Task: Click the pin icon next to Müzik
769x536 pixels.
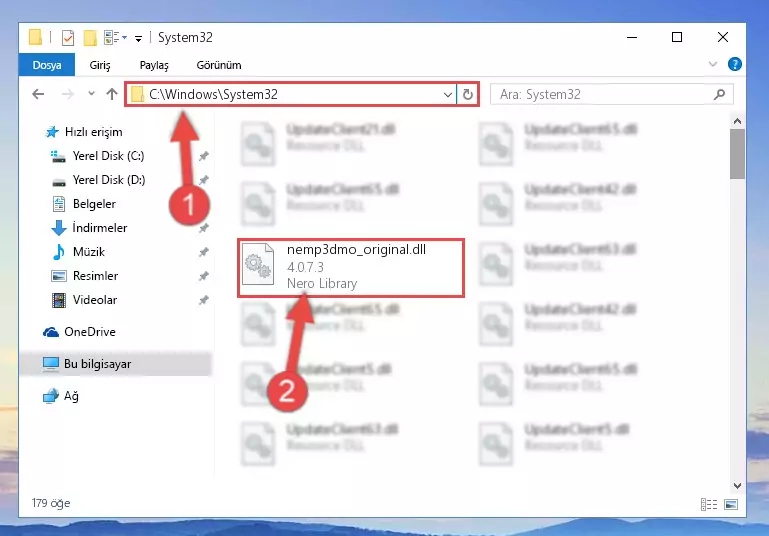Action: [x=204, y=252]
